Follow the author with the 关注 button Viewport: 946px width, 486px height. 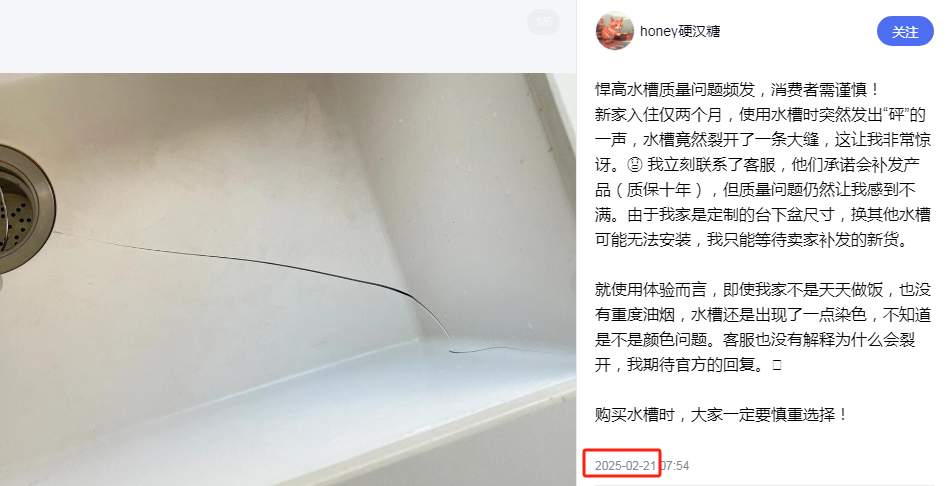pyautogui.click(x=905, y=31)
